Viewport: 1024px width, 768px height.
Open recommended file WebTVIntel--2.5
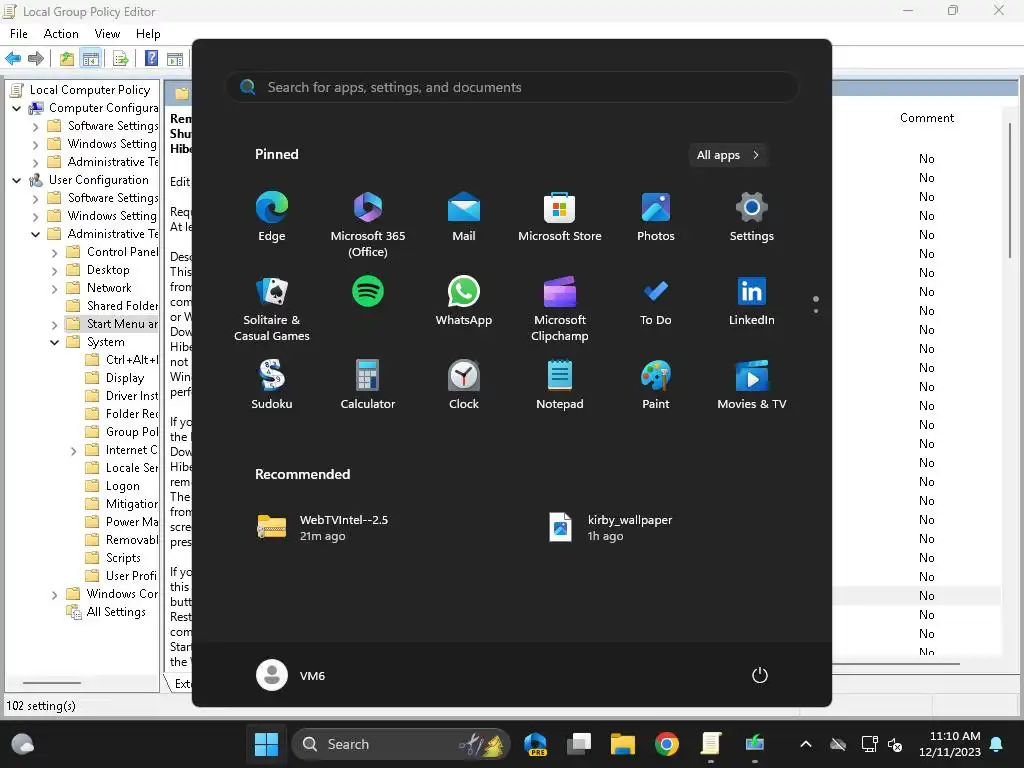click(x=323, y=528)
